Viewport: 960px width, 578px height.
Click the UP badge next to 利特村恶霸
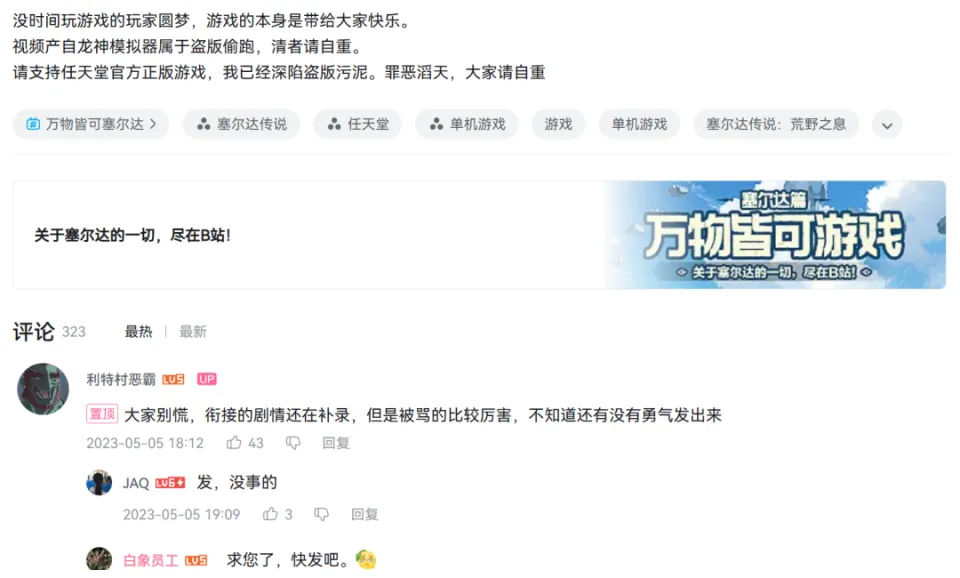(x=206, y=379)
